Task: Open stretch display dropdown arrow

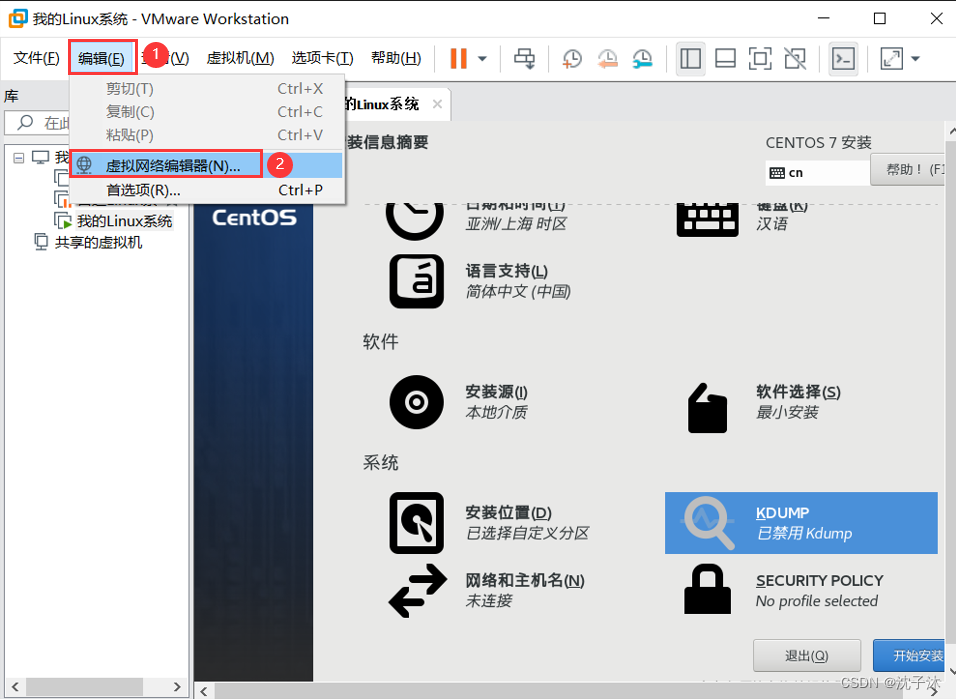Action: [915, 59]
